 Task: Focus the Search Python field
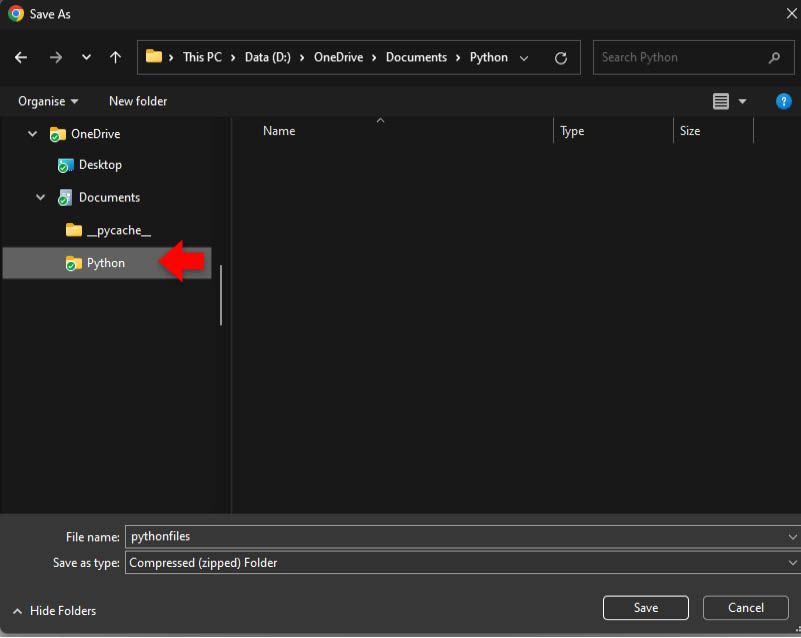coord(693,58)
